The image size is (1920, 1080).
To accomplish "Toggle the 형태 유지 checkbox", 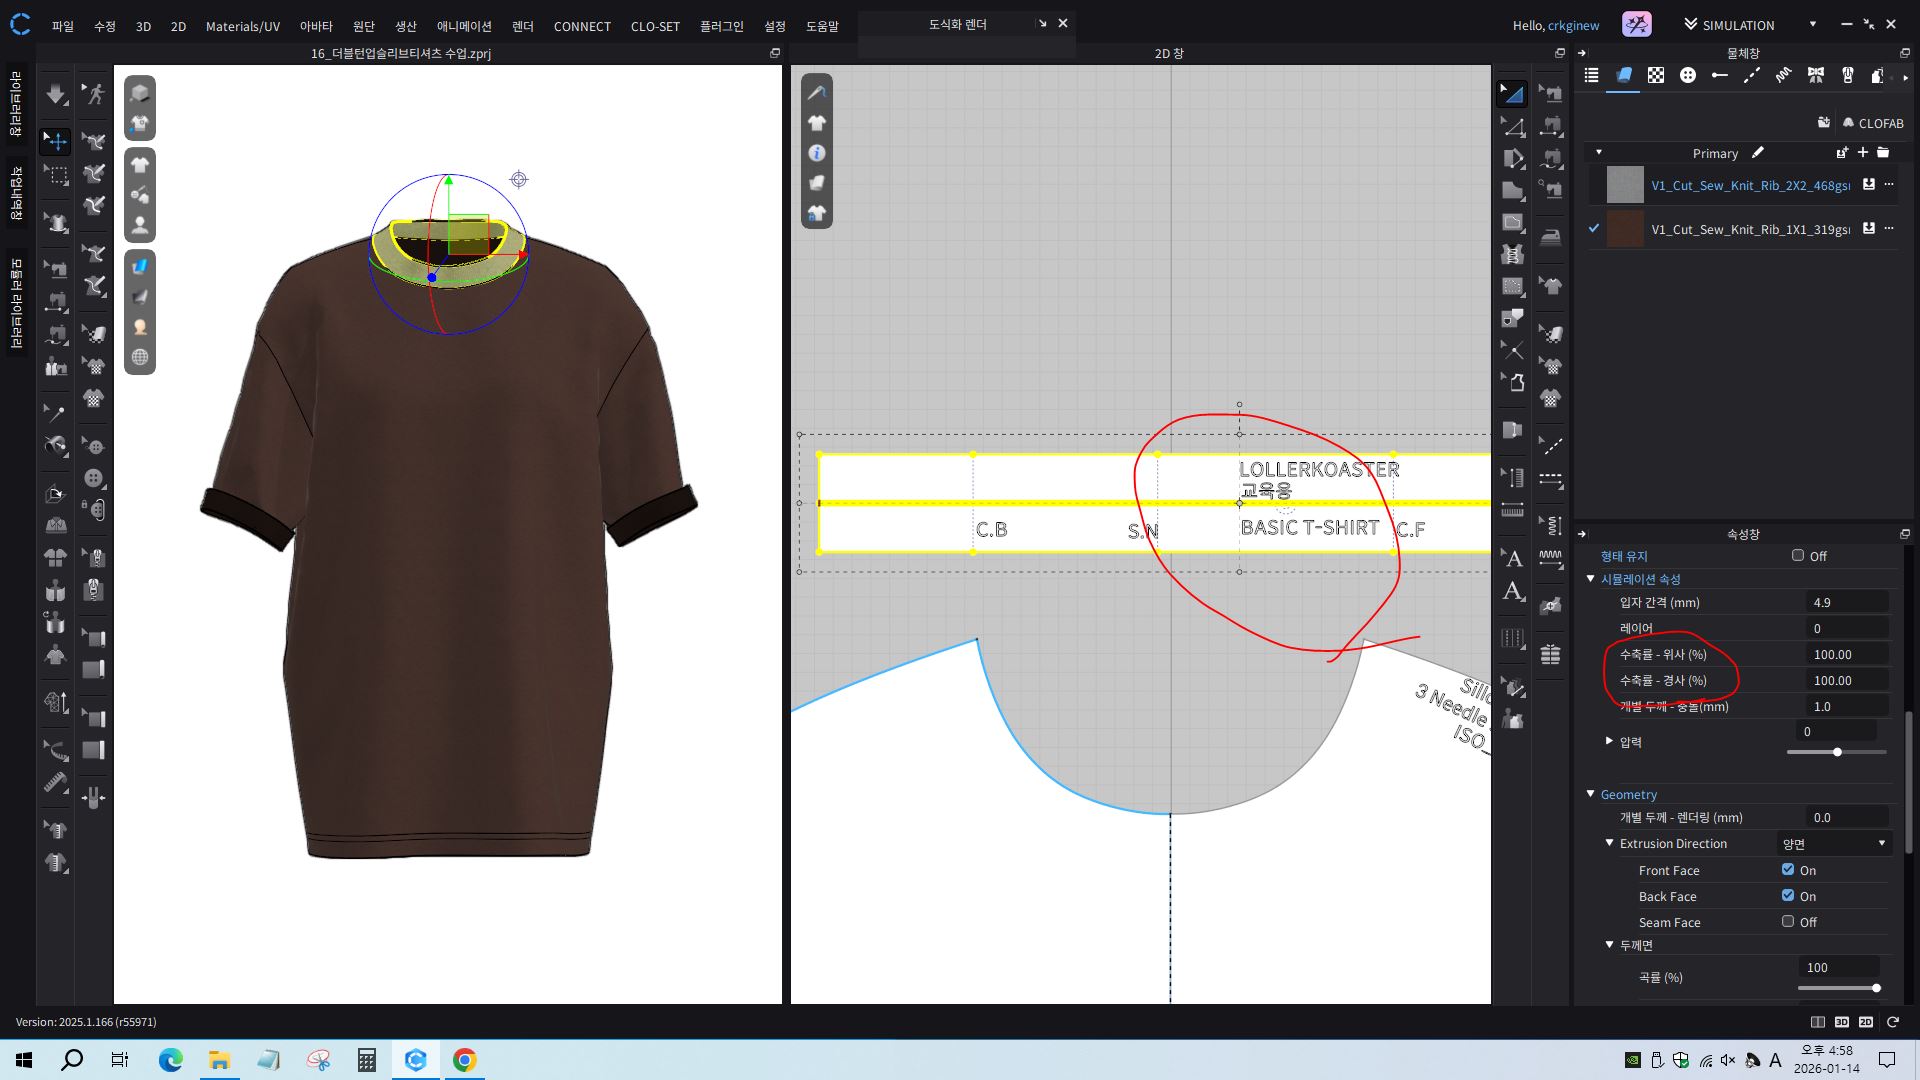I will coord(1797,556).
